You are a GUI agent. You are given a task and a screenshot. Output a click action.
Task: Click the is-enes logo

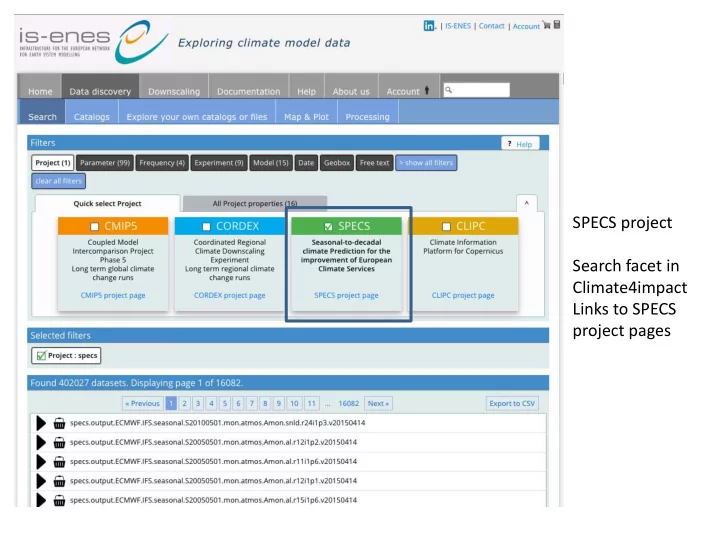94,42
